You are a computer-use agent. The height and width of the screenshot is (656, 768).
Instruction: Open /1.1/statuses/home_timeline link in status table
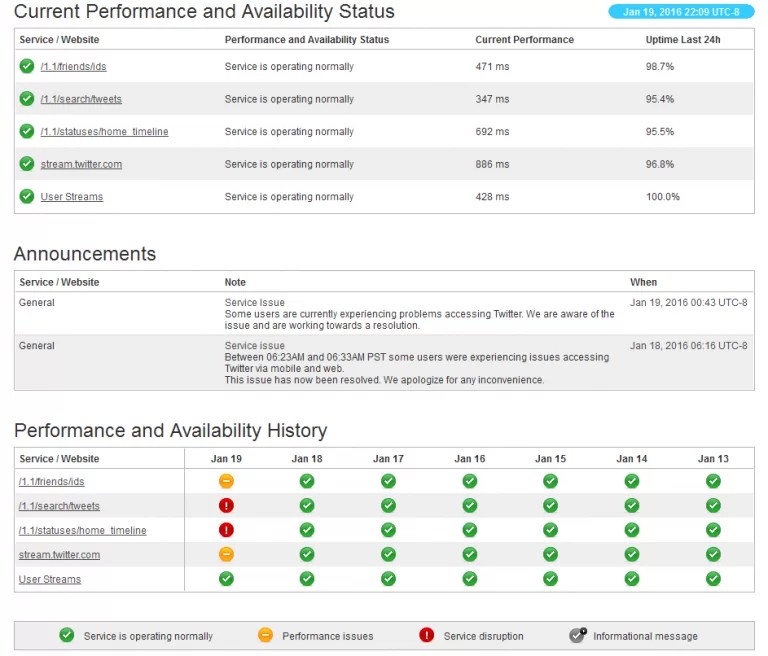click(104, 132)
